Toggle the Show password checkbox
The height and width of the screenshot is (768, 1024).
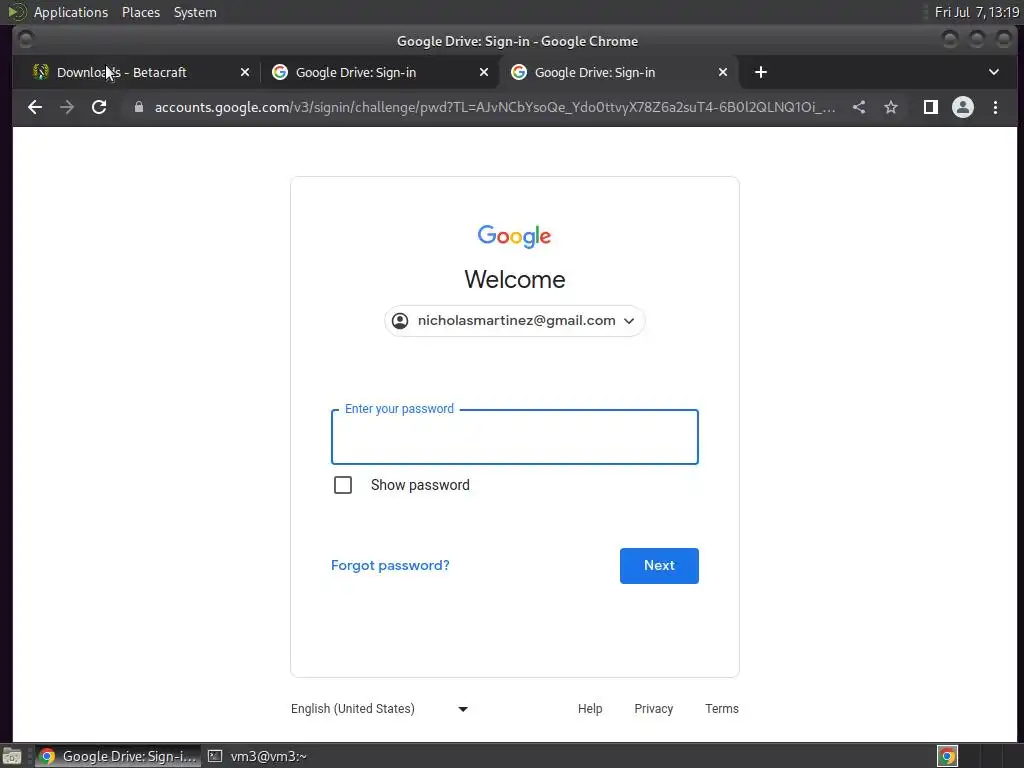(343, 485)
